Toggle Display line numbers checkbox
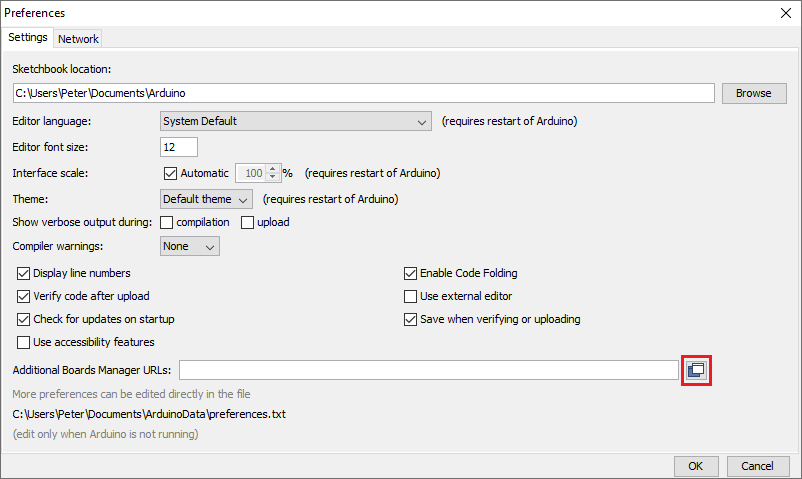The width and height of the screenshot is (802, 479). point(24,273)
